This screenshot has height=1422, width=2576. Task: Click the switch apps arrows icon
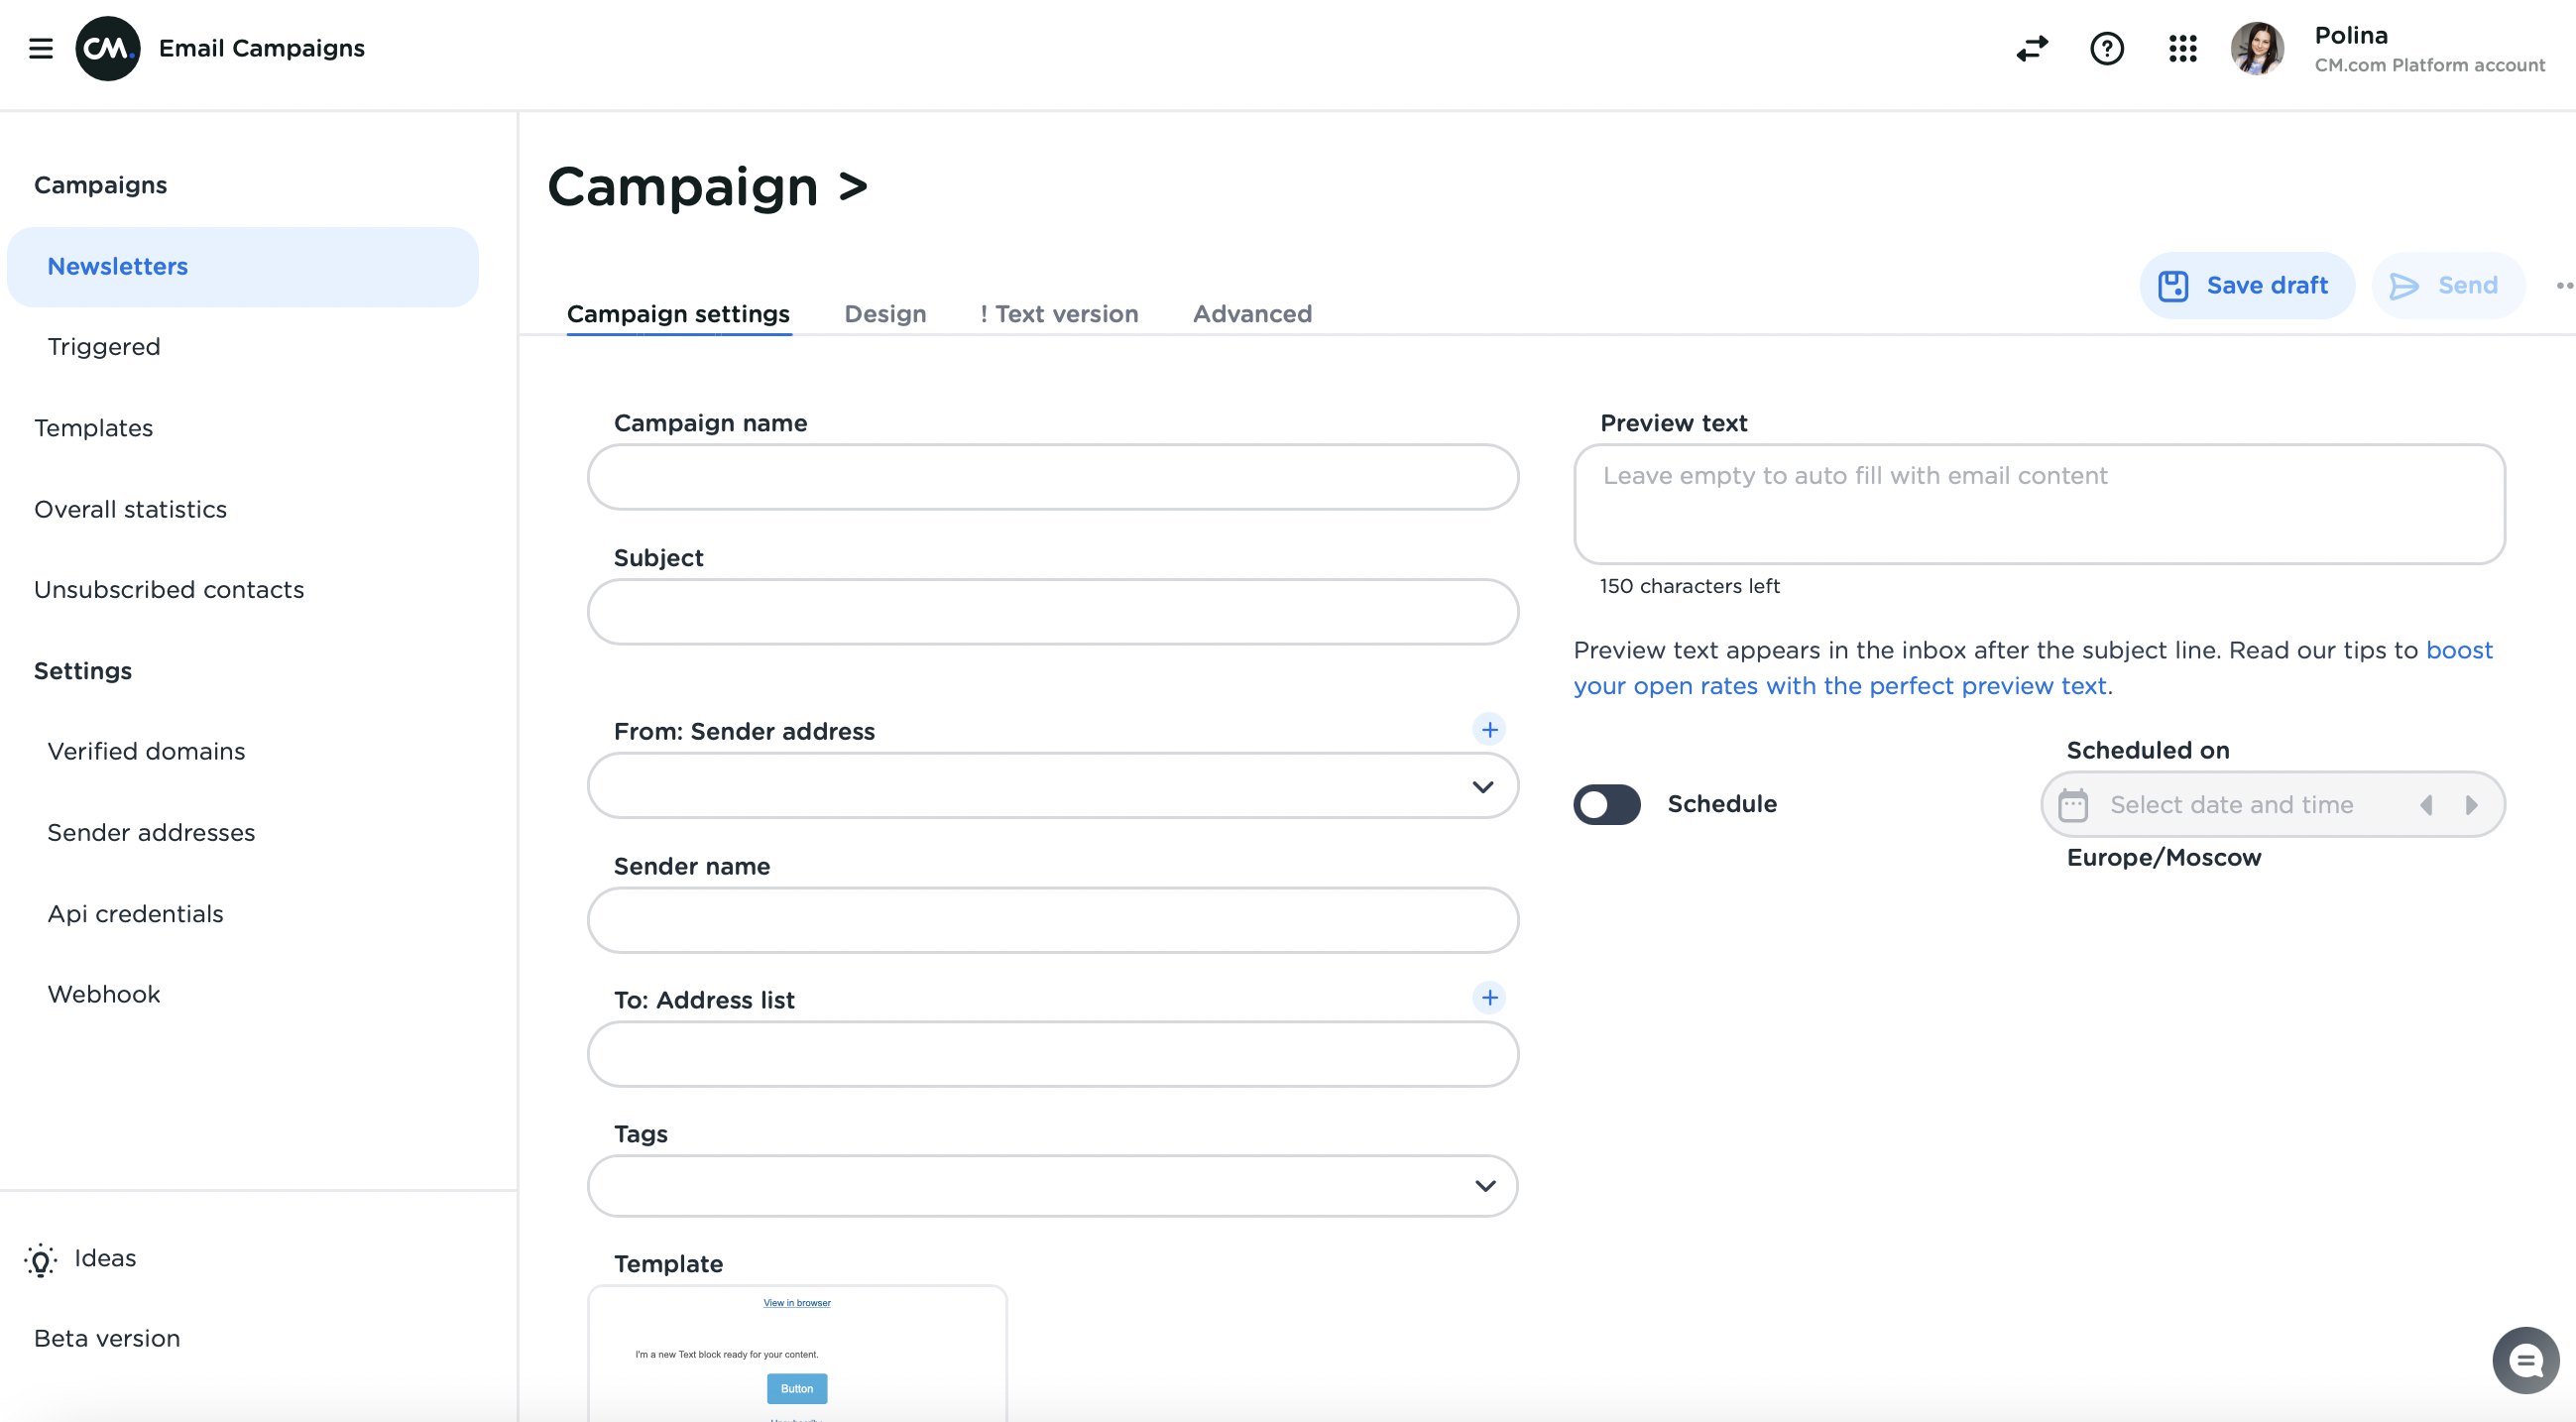2031,48
